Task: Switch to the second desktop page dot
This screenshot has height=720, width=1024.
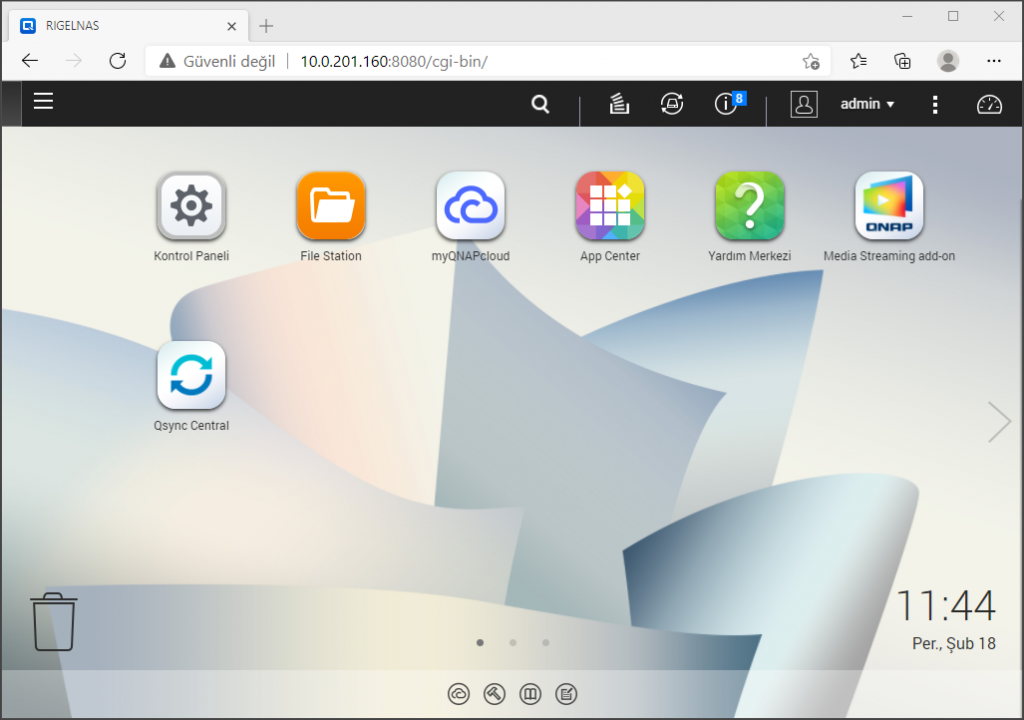Action: point(513,643)
